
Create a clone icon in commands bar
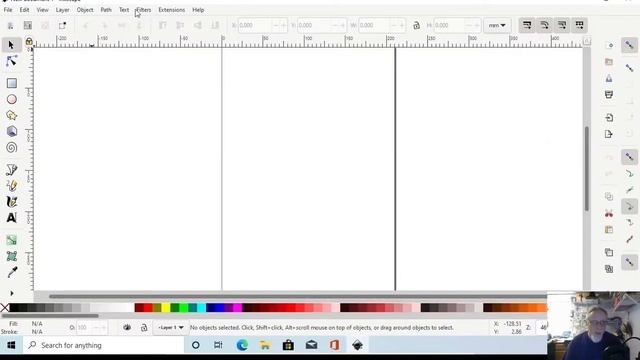609,269
